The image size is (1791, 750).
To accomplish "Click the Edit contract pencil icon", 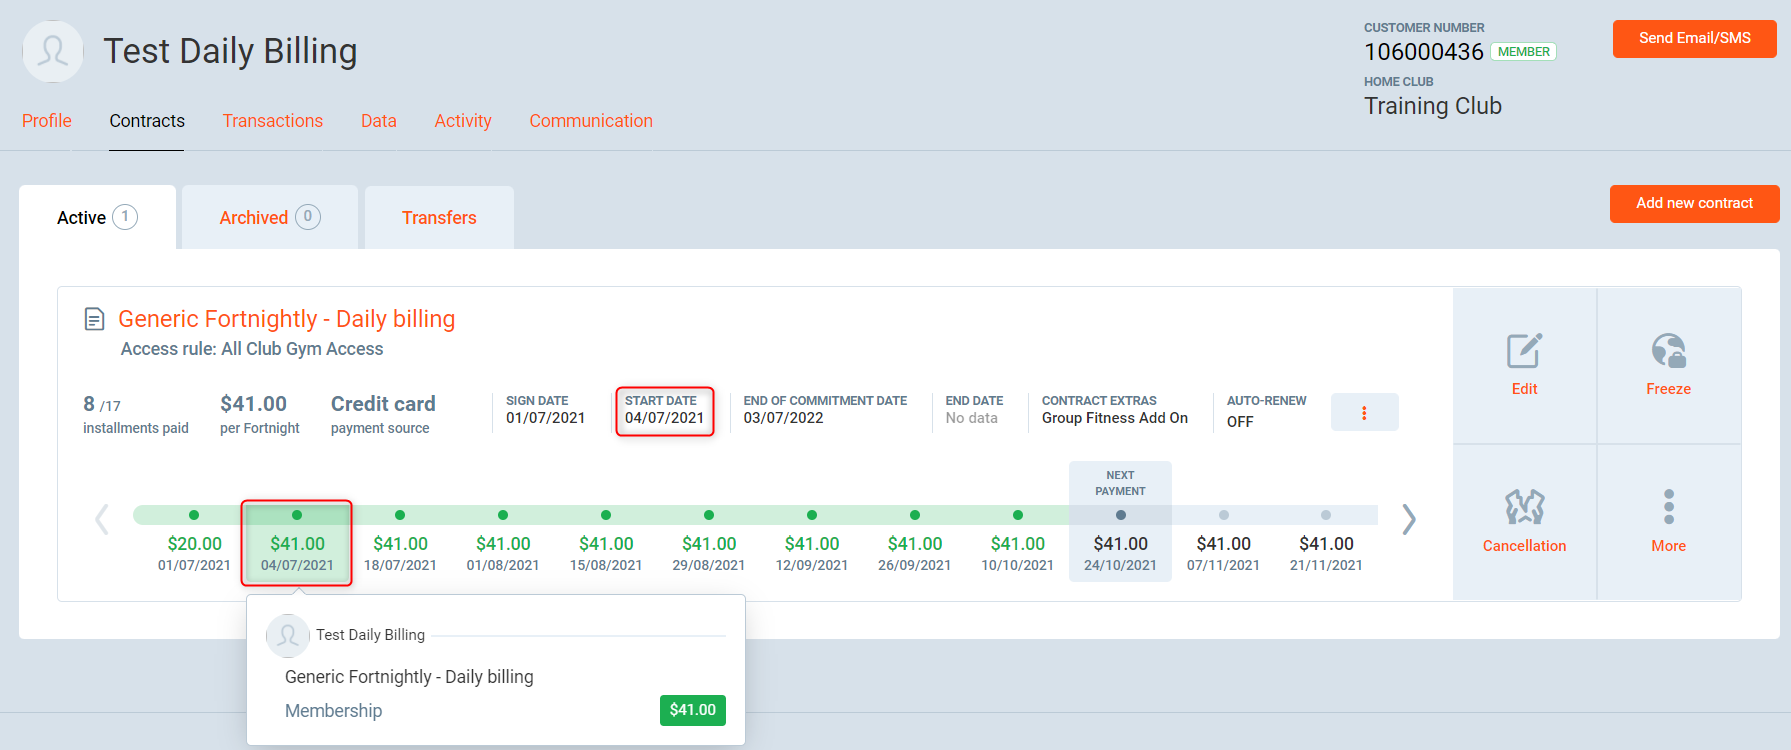I will click(1524, 352).
